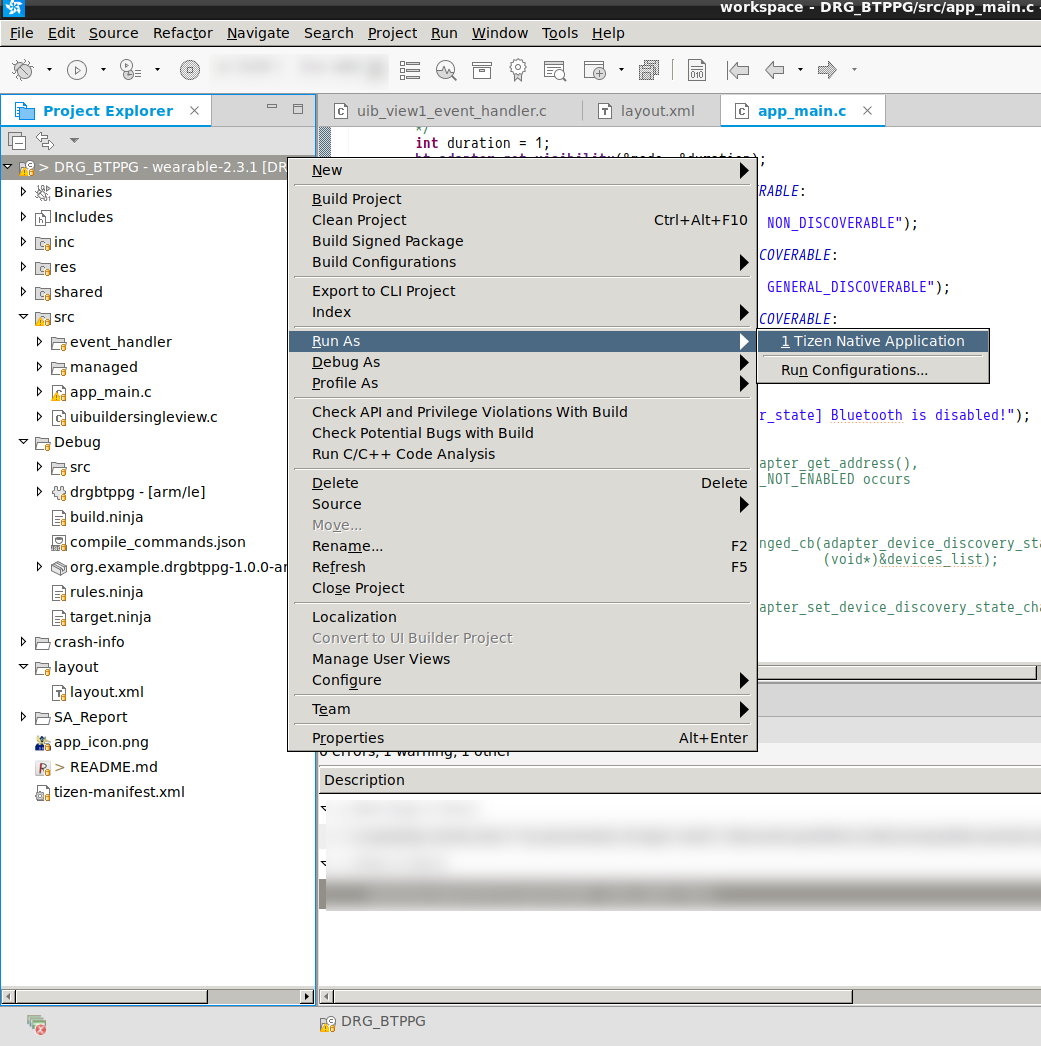Click the Forward navigation arrow icon
This screenshot has height=1046, width=1041.
coord(827,69)
